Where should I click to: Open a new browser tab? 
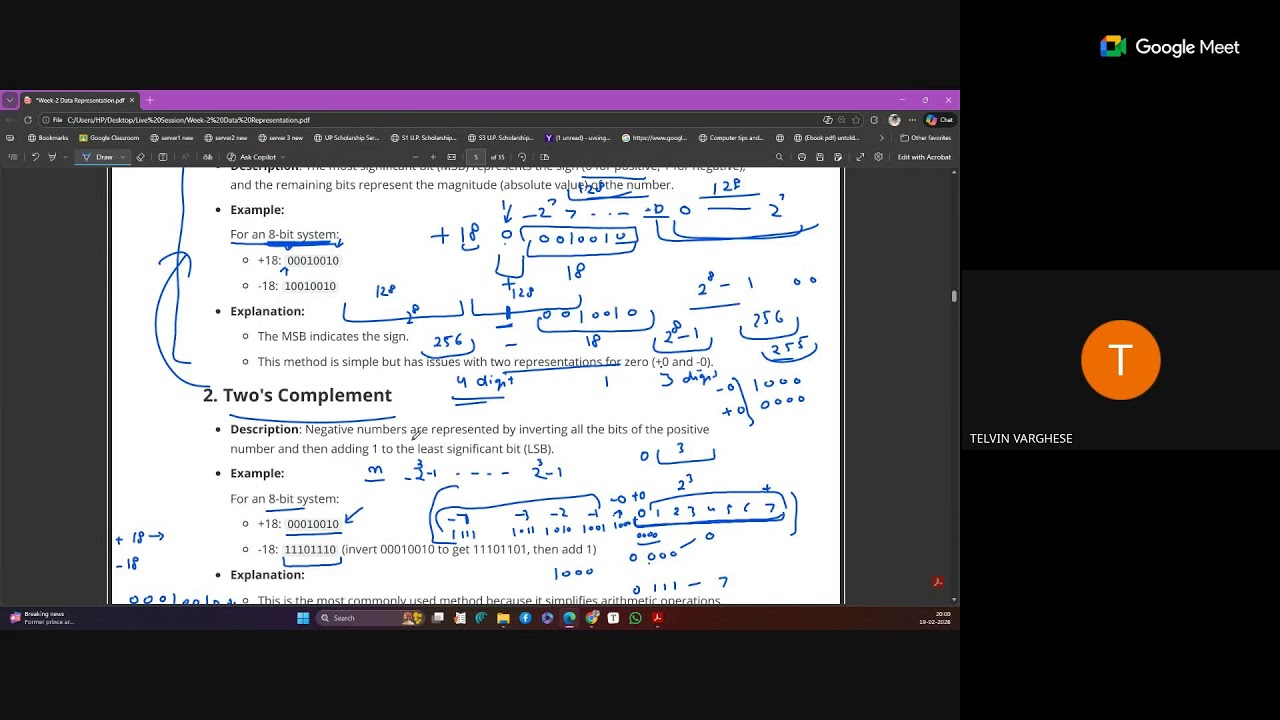150,100
